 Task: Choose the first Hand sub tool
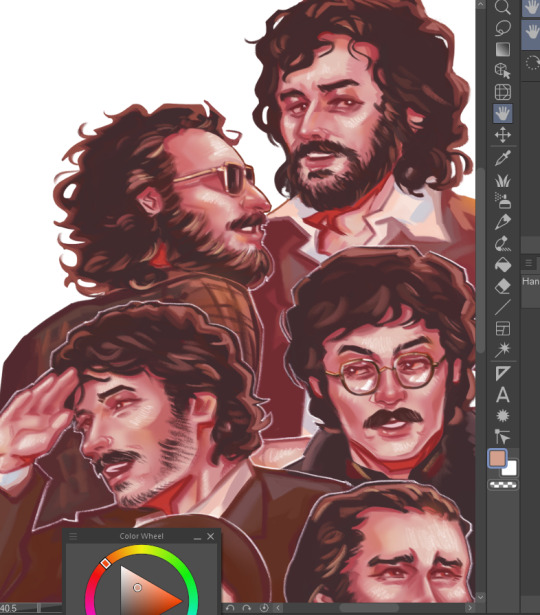point(531,8)
